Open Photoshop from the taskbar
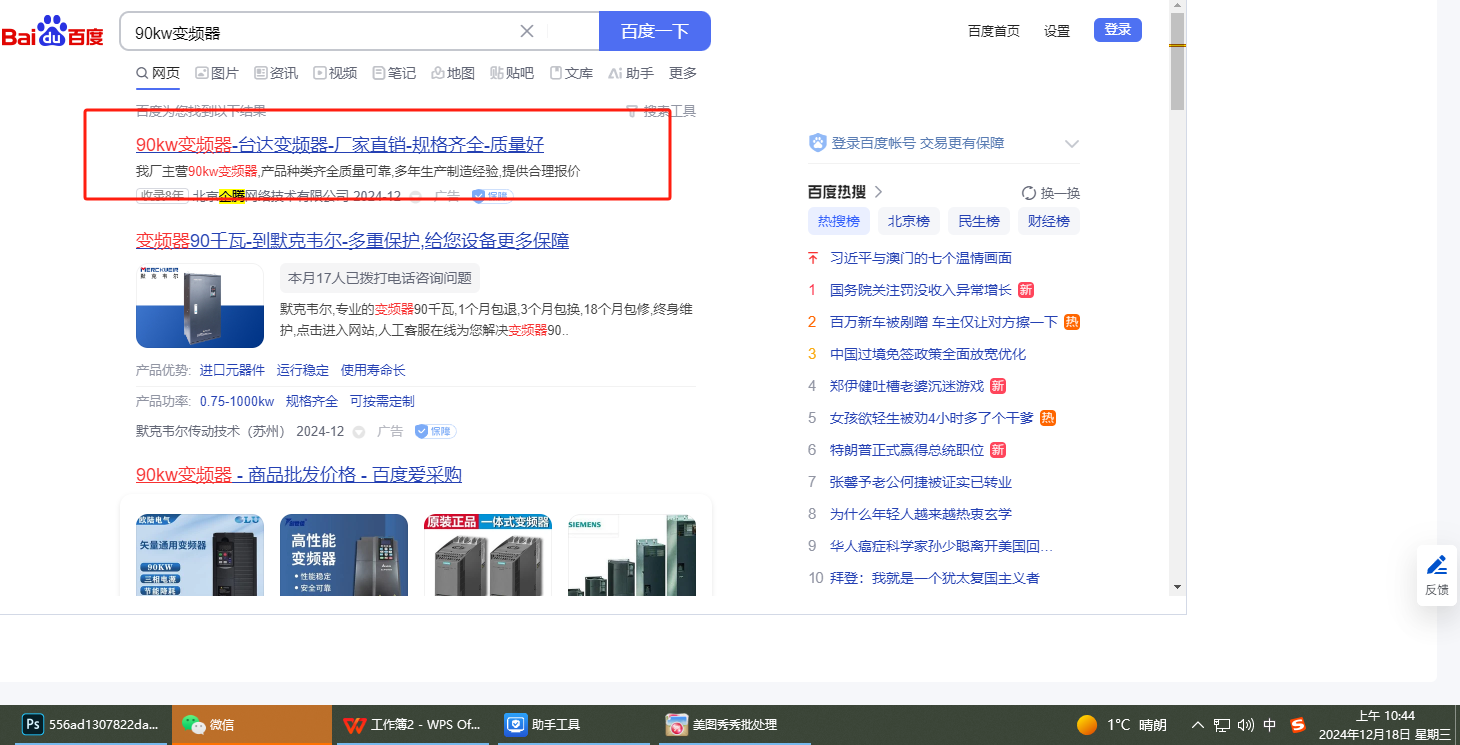This screenshot has width=1460, height=745. (32, 724)
